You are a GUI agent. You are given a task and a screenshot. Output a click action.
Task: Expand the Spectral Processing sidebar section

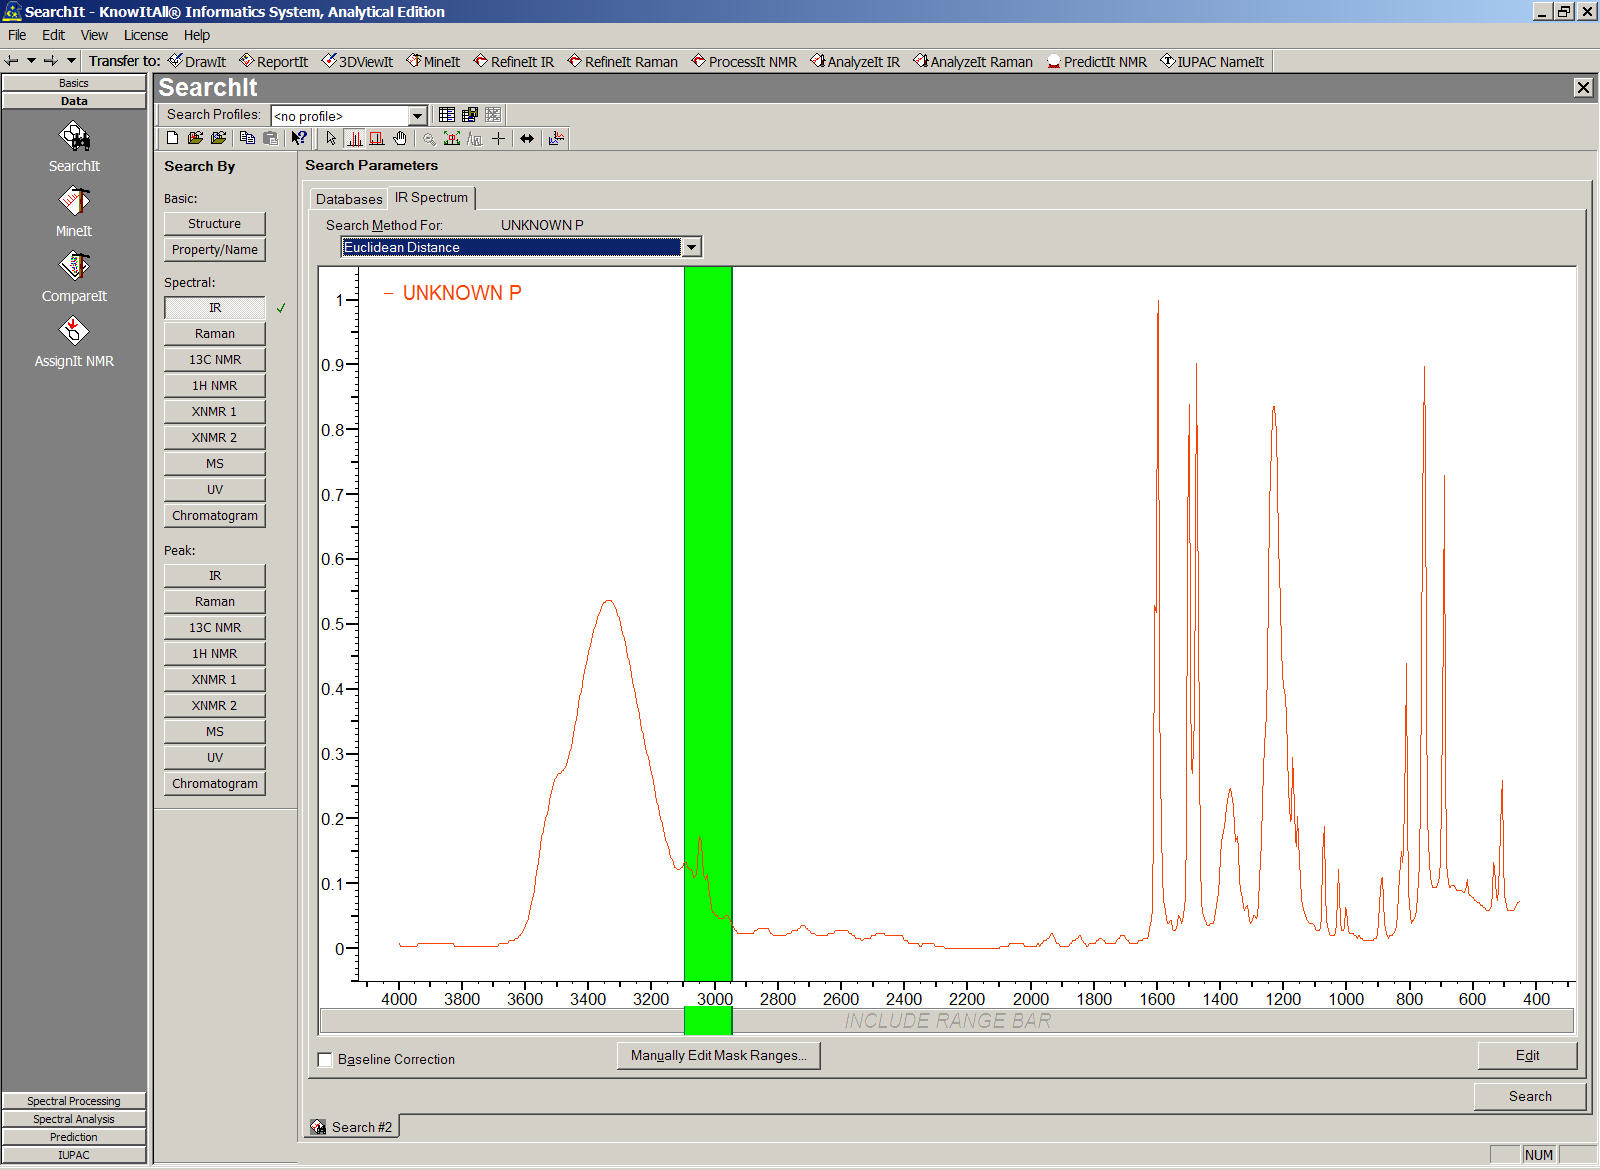(74, 1101)
